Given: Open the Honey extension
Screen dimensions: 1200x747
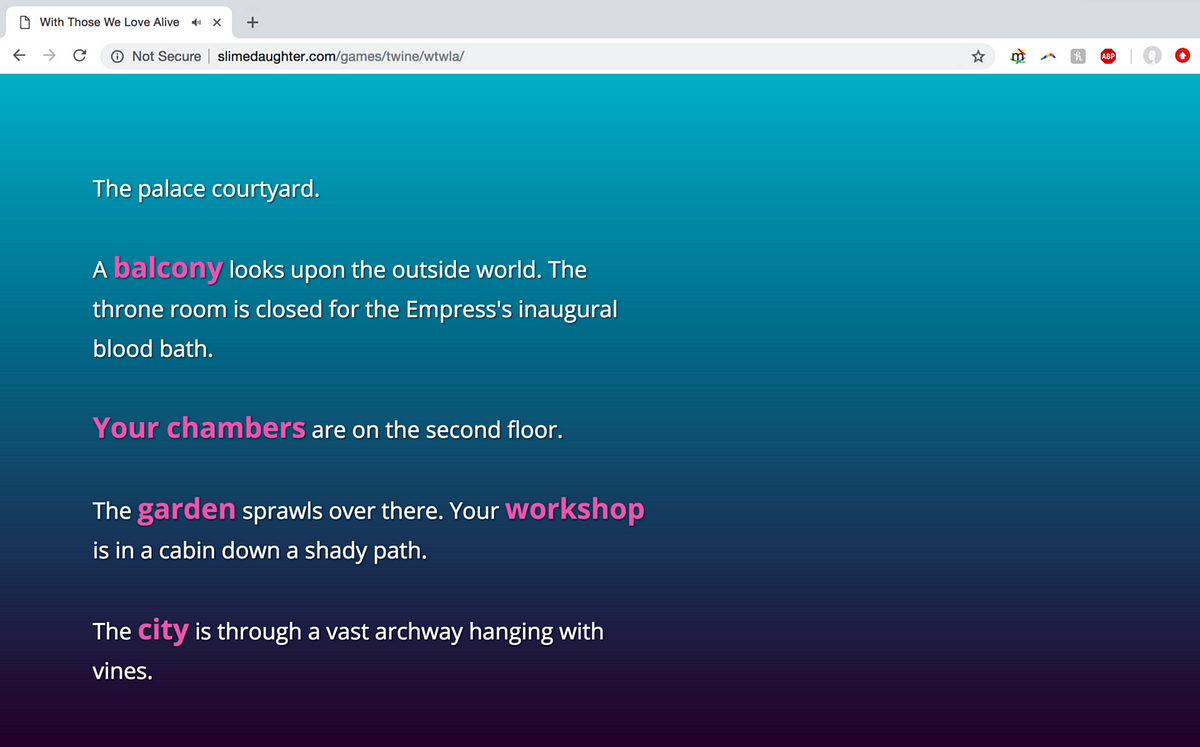Looking at the screenshot, I should (1078, 56).
